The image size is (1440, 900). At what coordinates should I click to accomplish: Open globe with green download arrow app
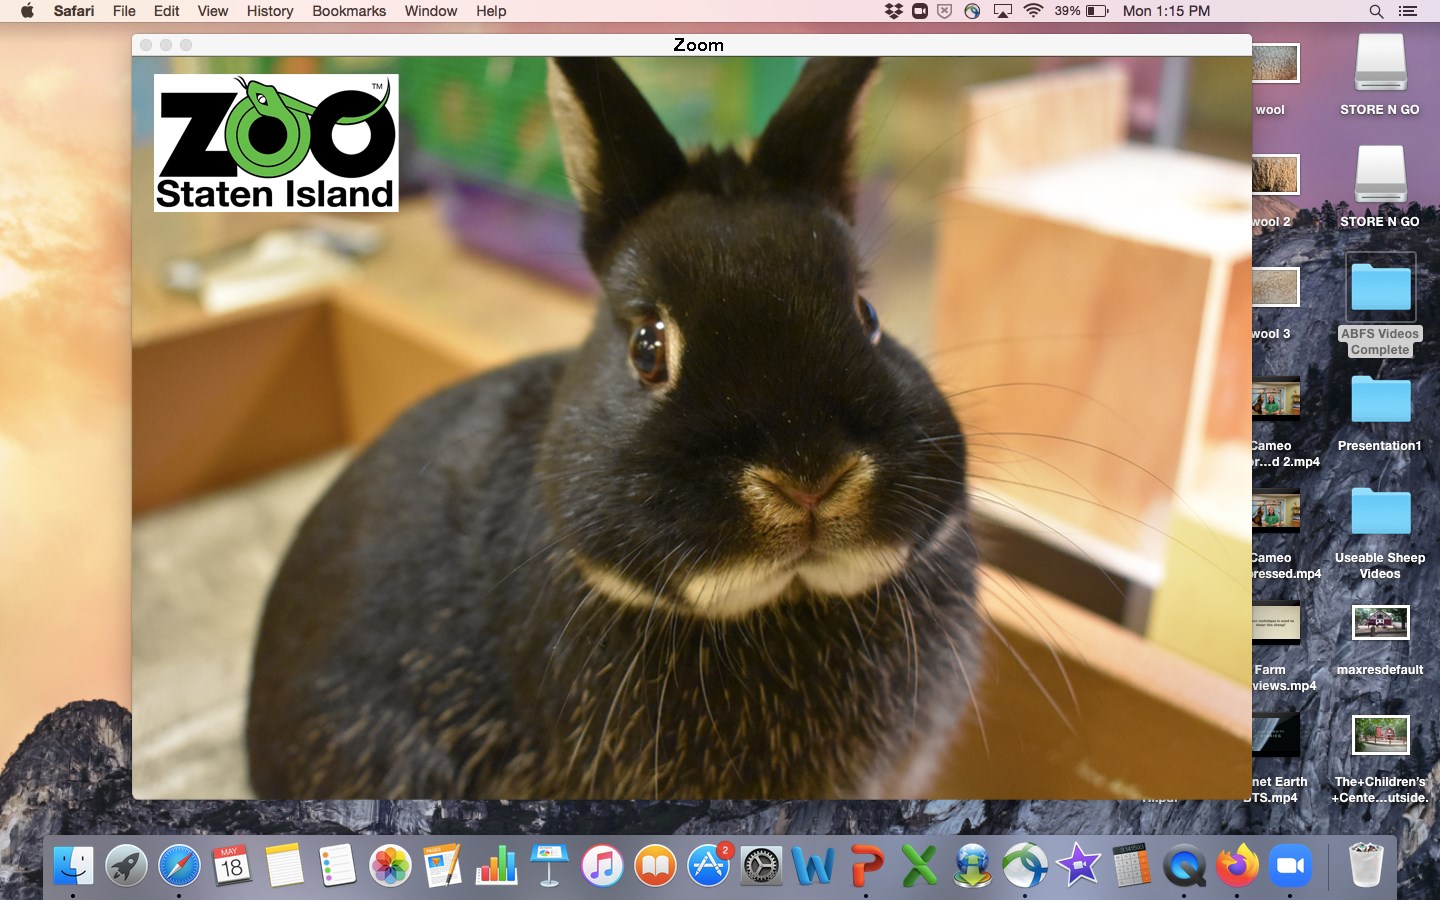click(x=973, y=865)
